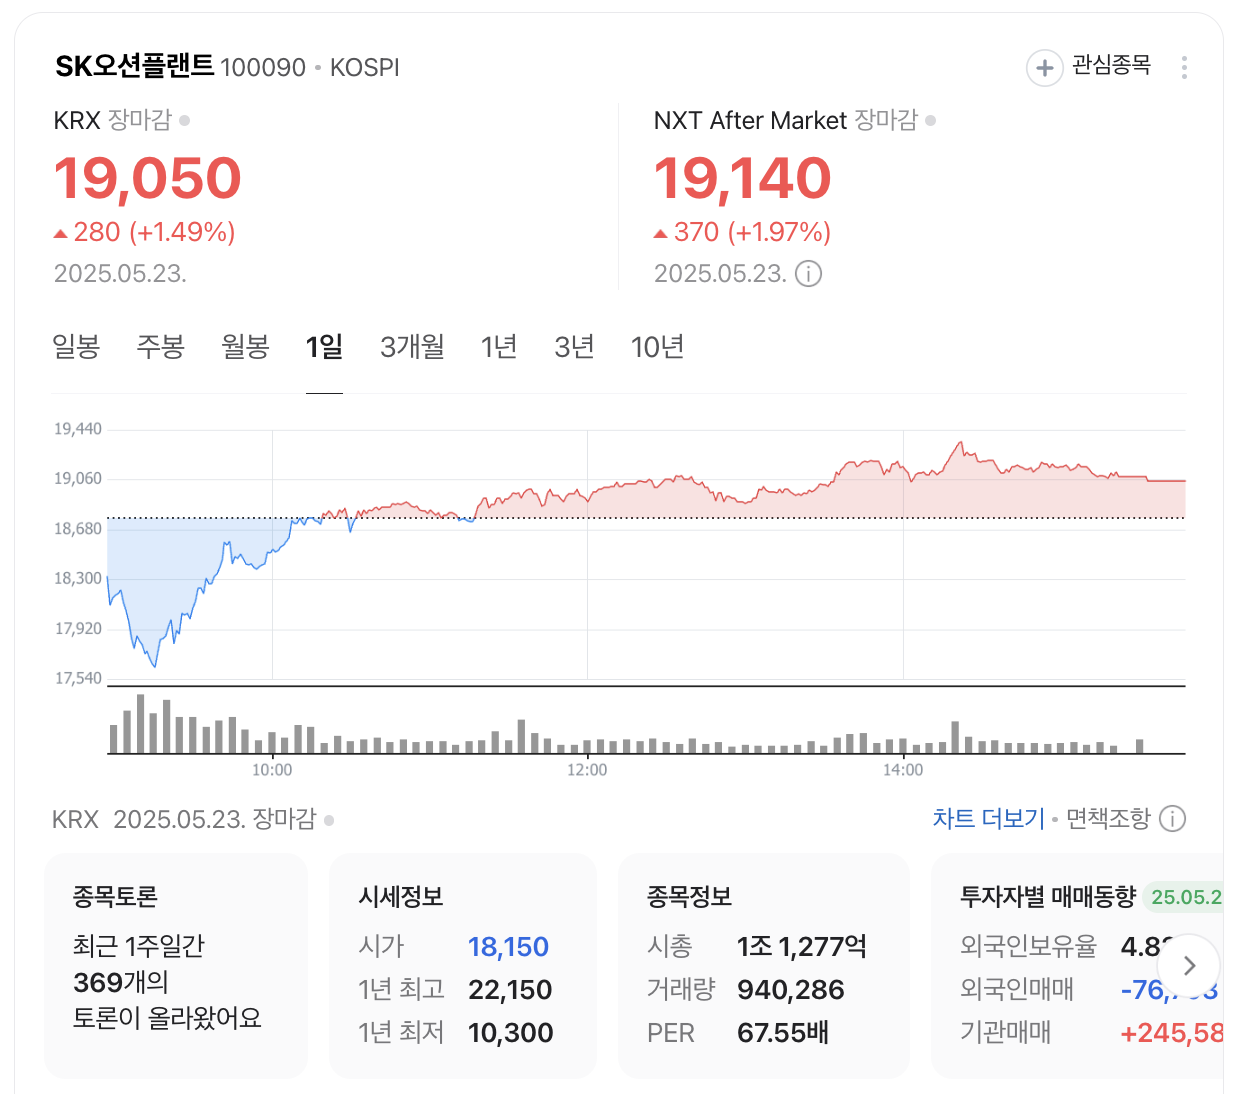Click the NXT 장마감 status dot
1238x1094 pixels.
point(931,120)
